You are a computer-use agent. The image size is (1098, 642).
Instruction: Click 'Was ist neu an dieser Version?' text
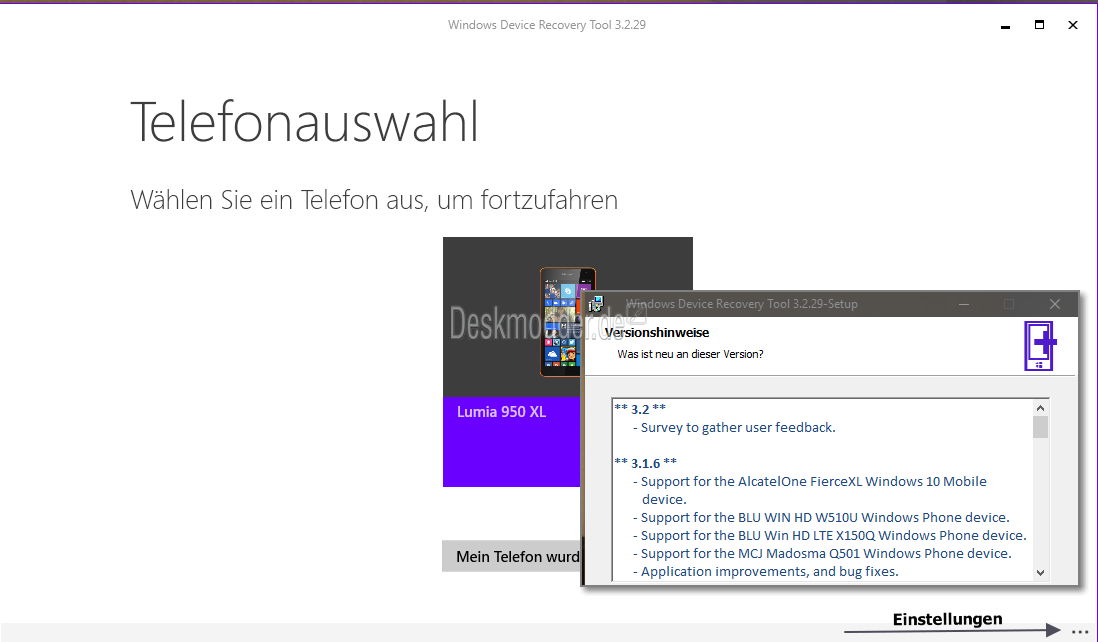690,354
